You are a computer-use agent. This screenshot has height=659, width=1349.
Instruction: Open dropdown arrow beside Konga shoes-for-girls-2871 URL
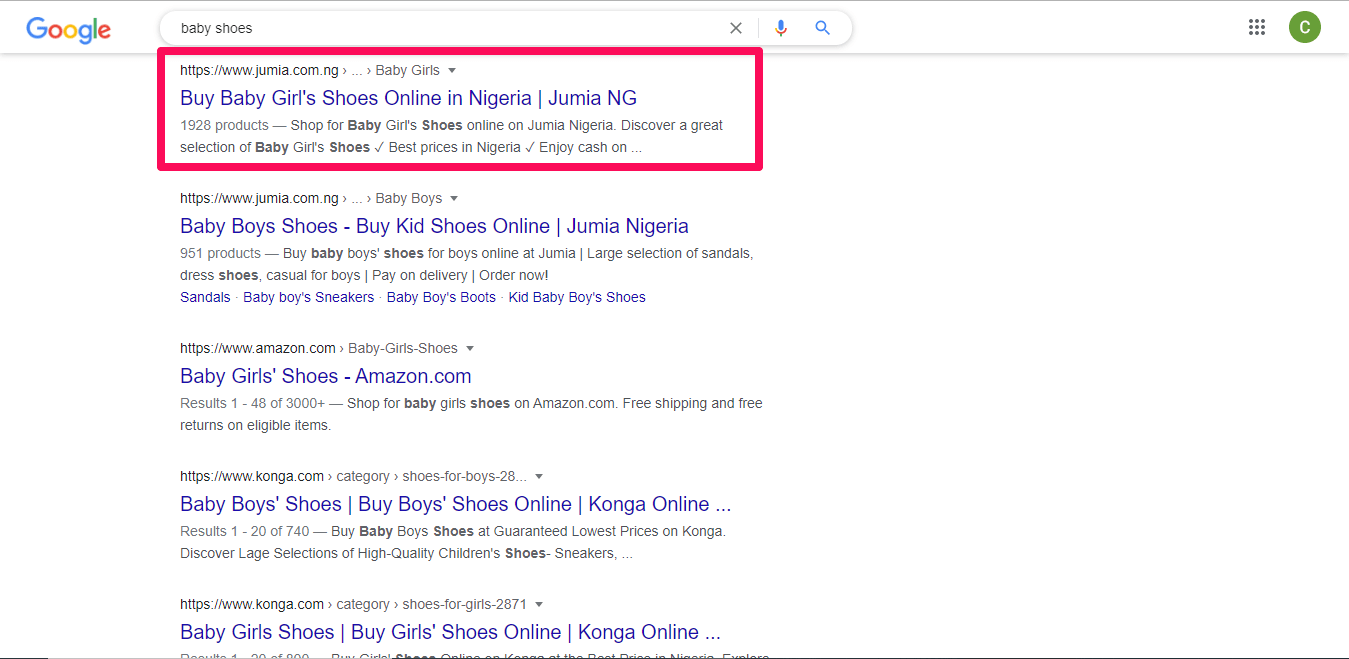tap(539, 604)
